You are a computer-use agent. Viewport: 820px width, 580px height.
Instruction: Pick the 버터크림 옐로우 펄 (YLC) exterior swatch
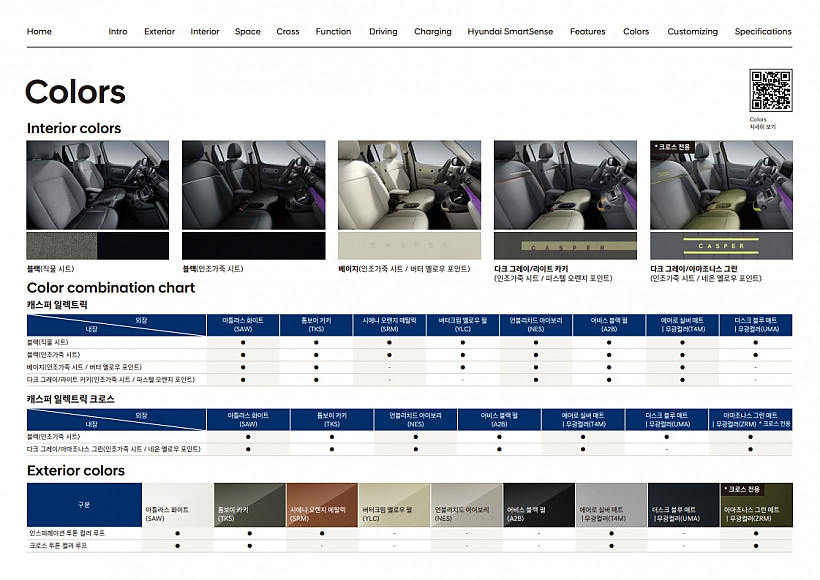(394, 505)
